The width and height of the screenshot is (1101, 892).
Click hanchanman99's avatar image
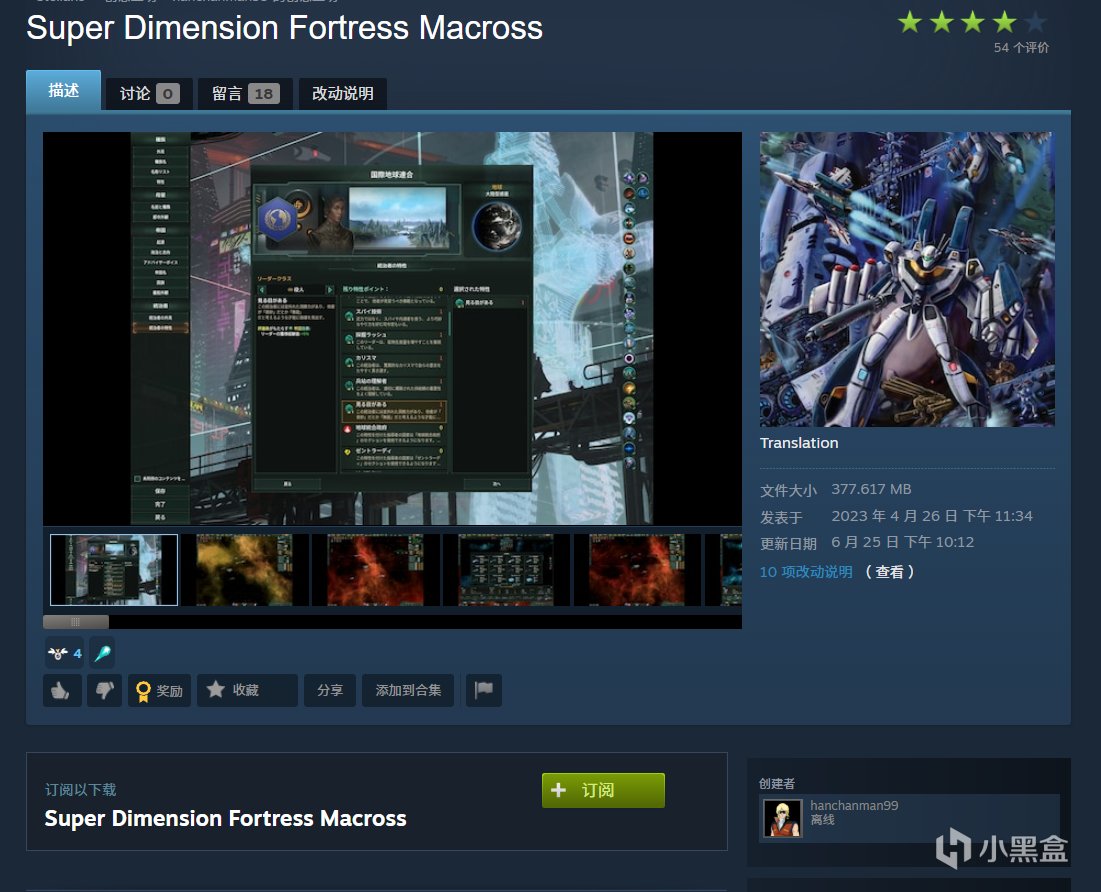[782, 818]
